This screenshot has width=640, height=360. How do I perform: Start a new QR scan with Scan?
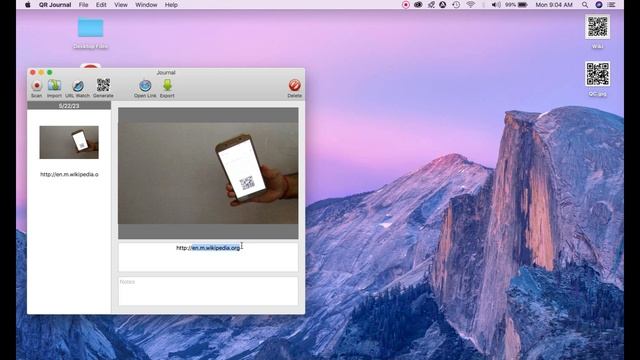pos(36,88)
